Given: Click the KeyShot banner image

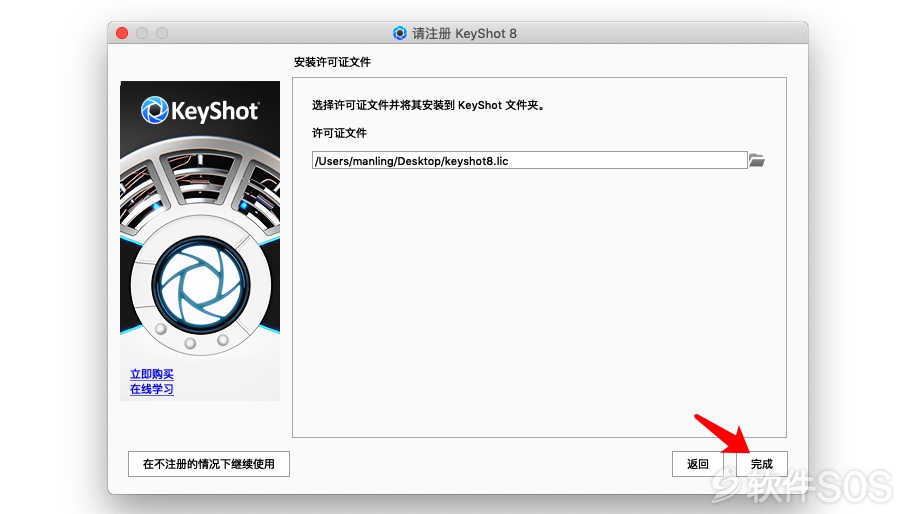Looking at the screenshot, I should pos(200,241).
